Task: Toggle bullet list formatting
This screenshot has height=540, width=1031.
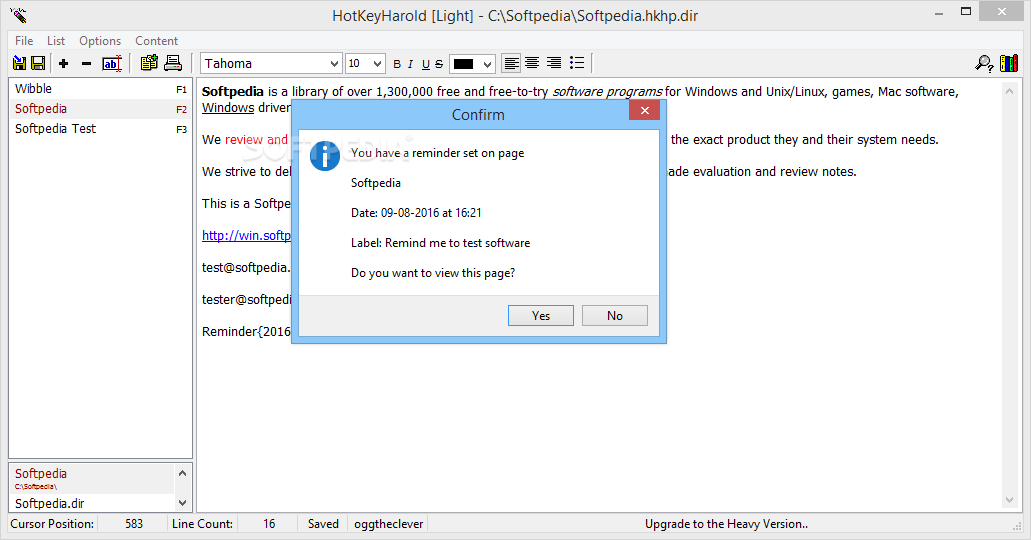Action: 577,63
